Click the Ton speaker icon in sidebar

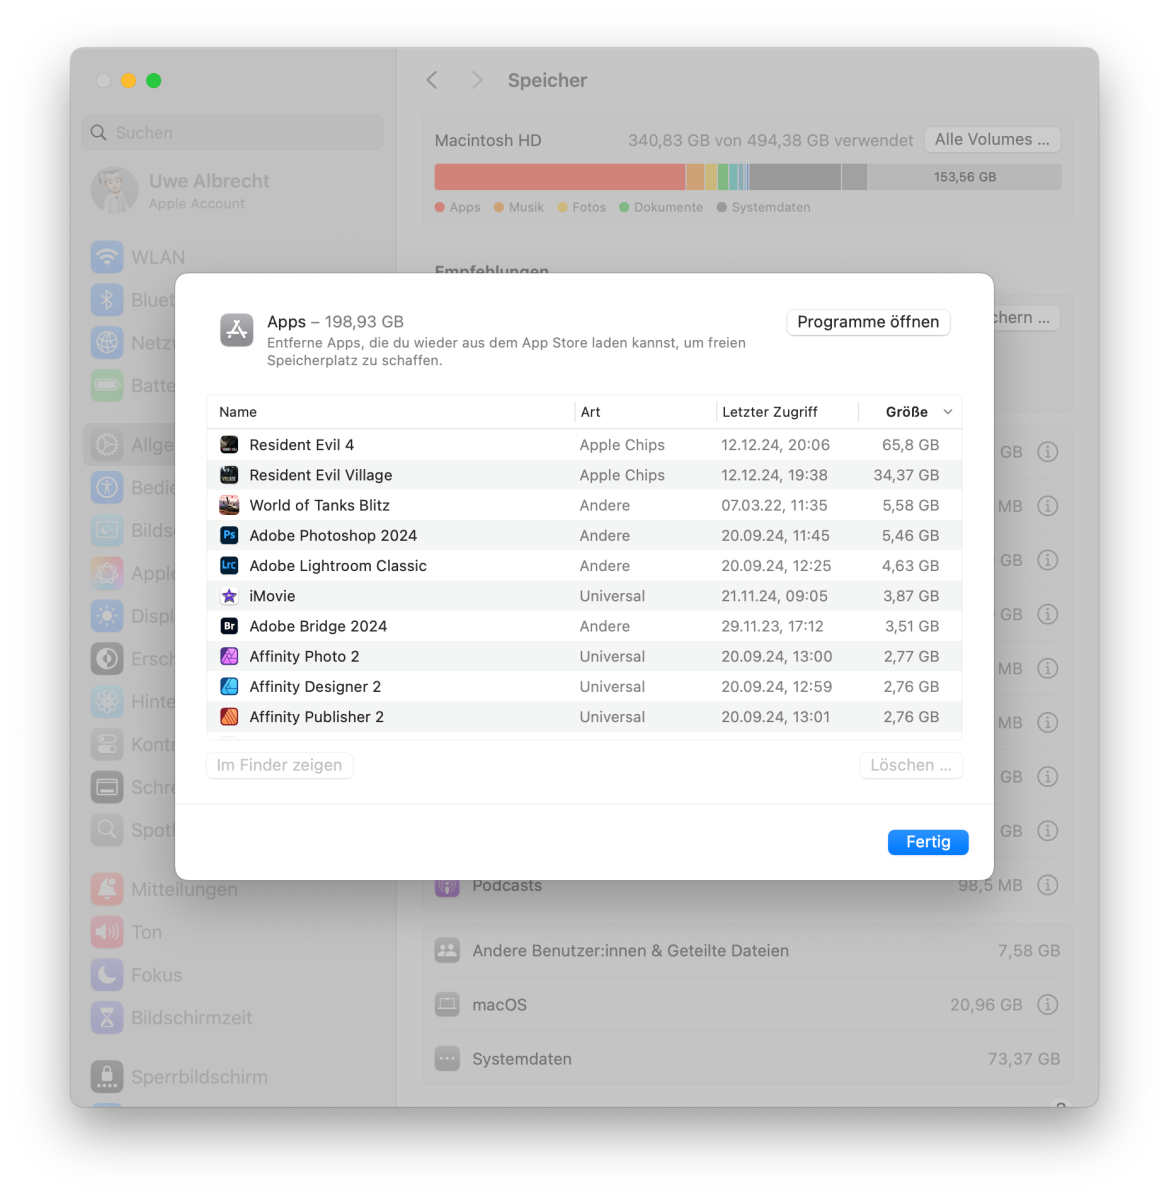pyautogui.click(x=107, y=932)
